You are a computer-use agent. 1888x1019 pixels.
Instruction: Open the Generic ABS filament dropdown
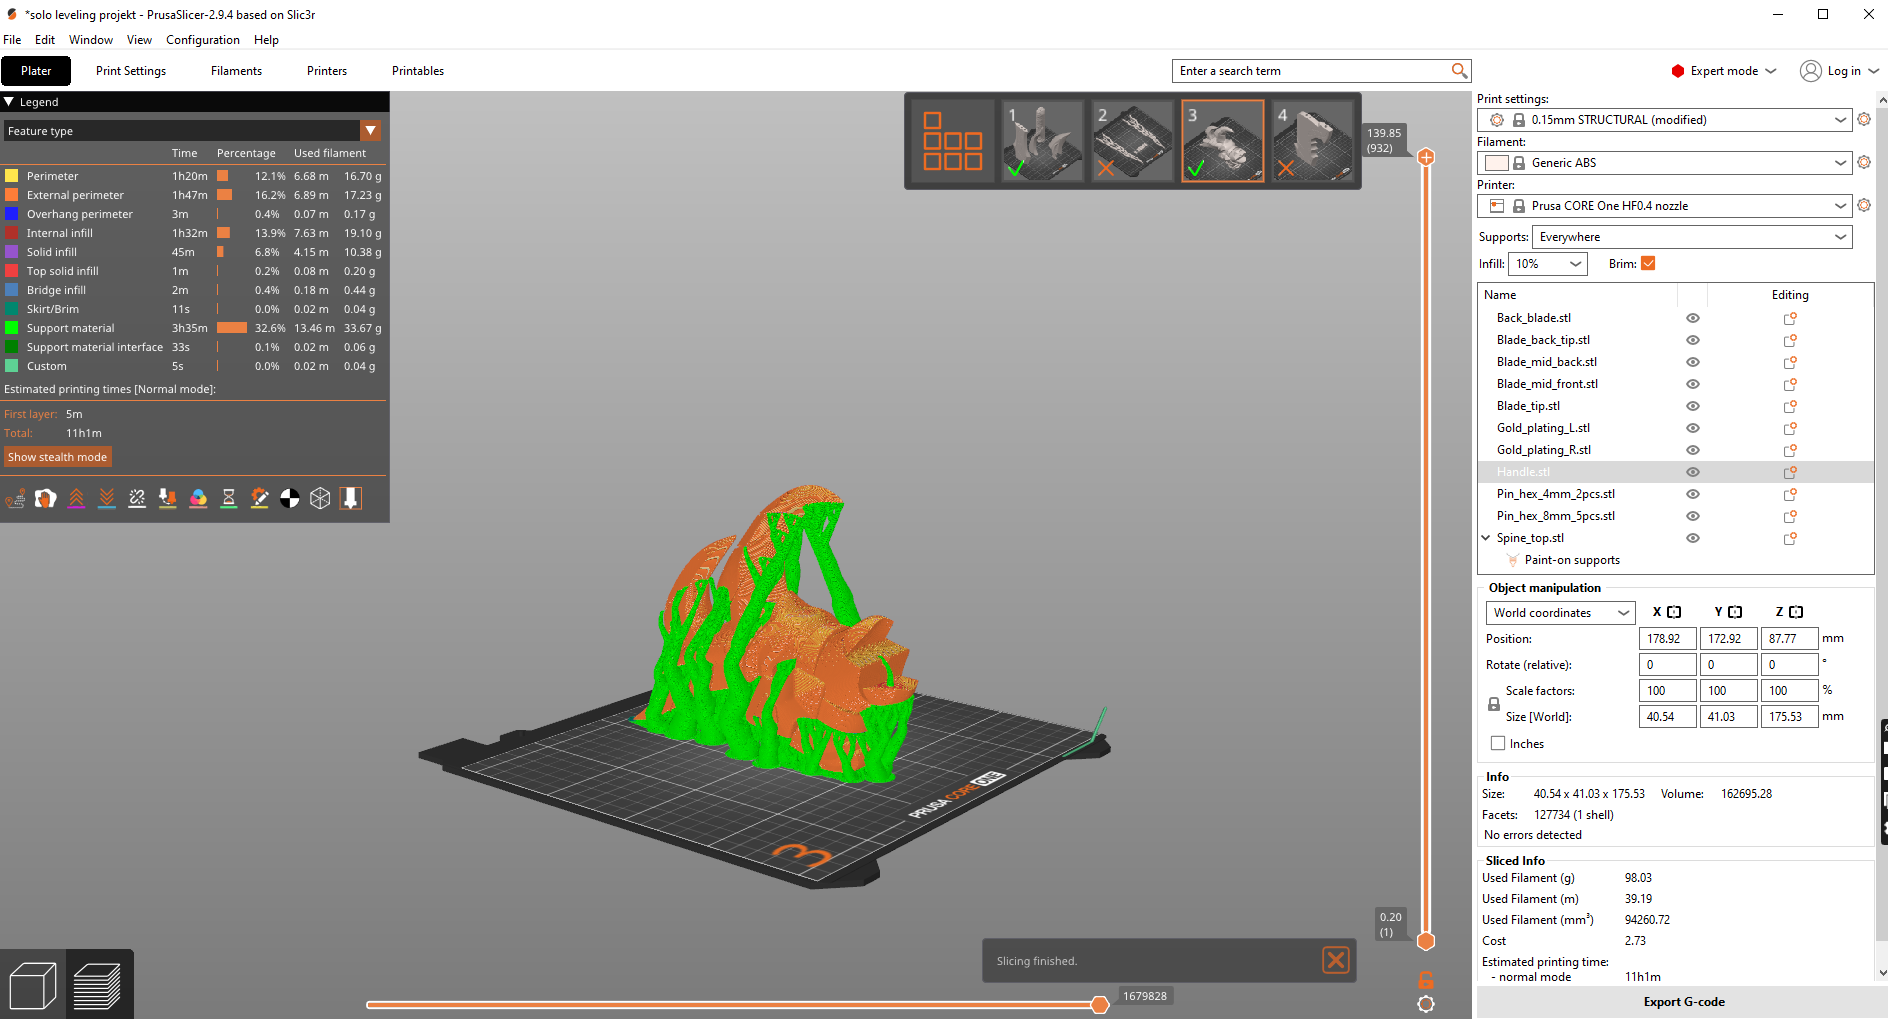click(1664, 163)
